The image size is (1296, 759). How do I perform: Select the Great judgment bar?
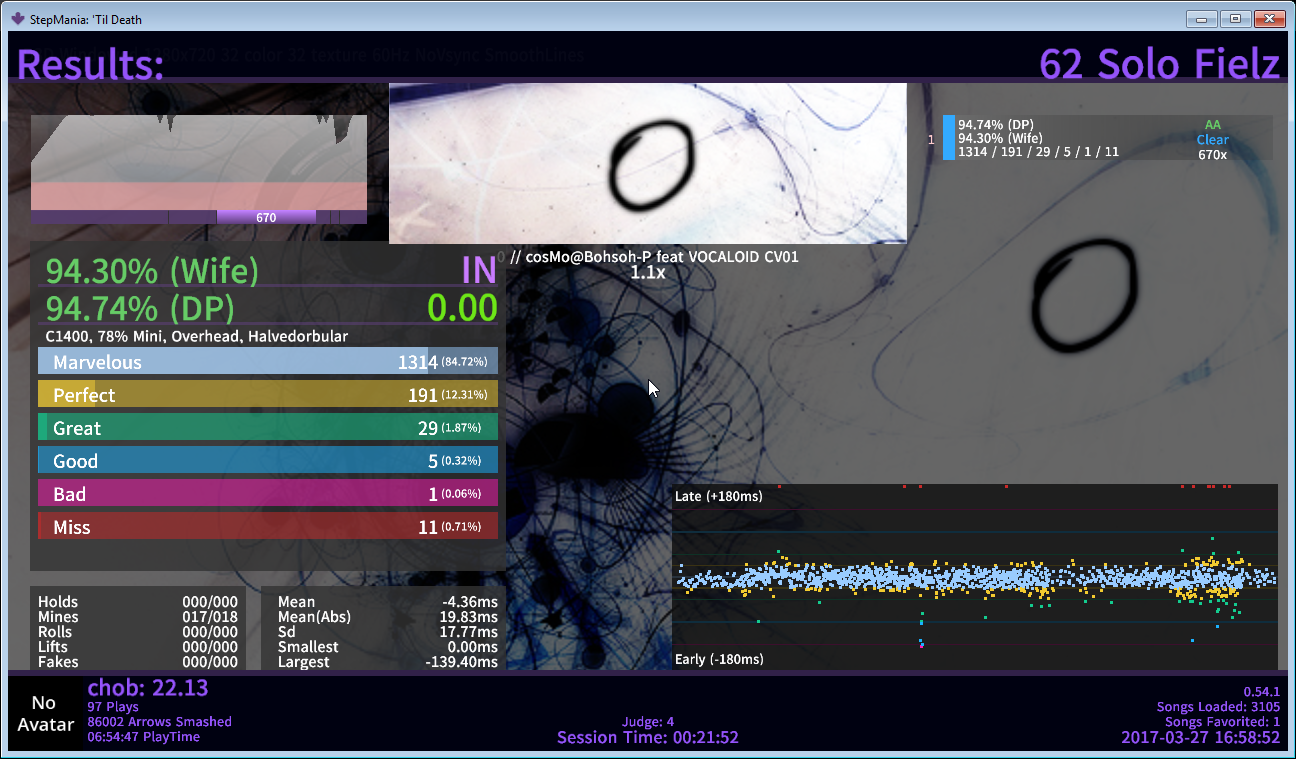[x=267, y=428]
